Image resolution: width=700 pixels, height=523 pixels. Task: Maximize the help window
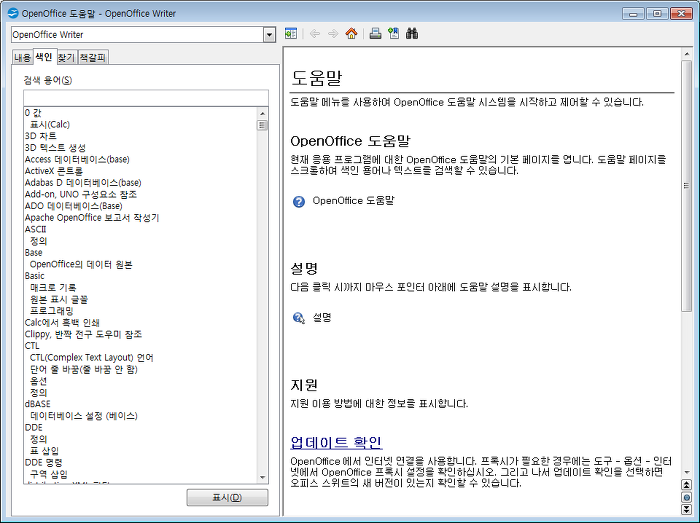pyautogui.click(x=657, y=13)
